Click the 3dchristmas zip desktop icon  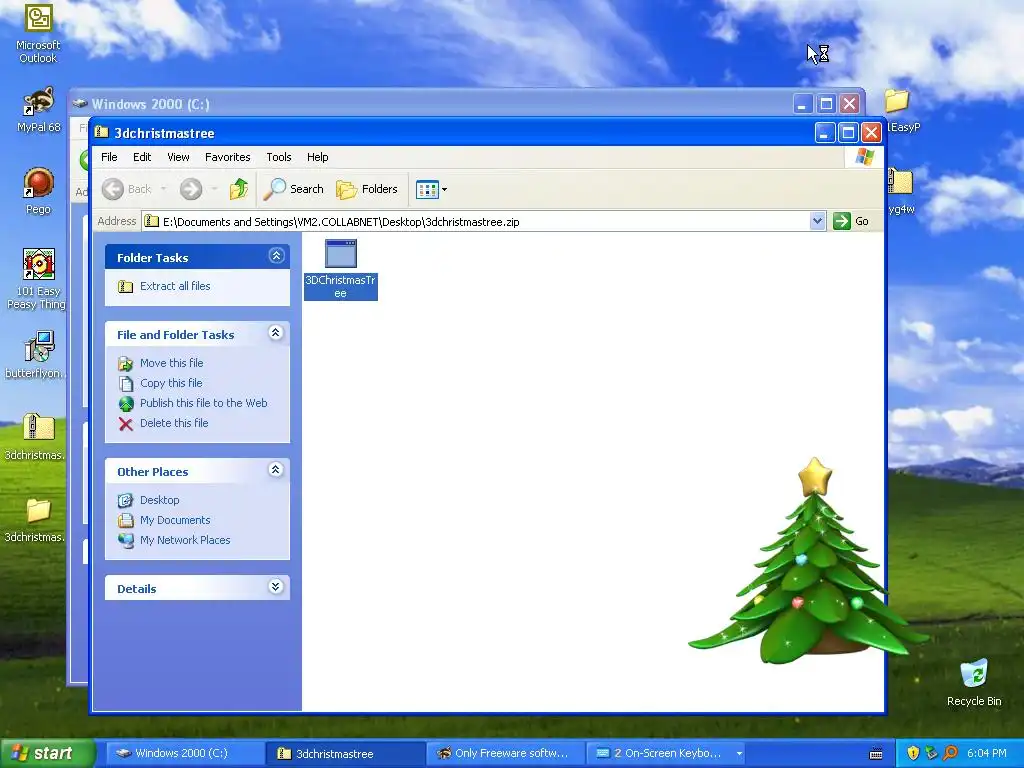coord(37,436)
